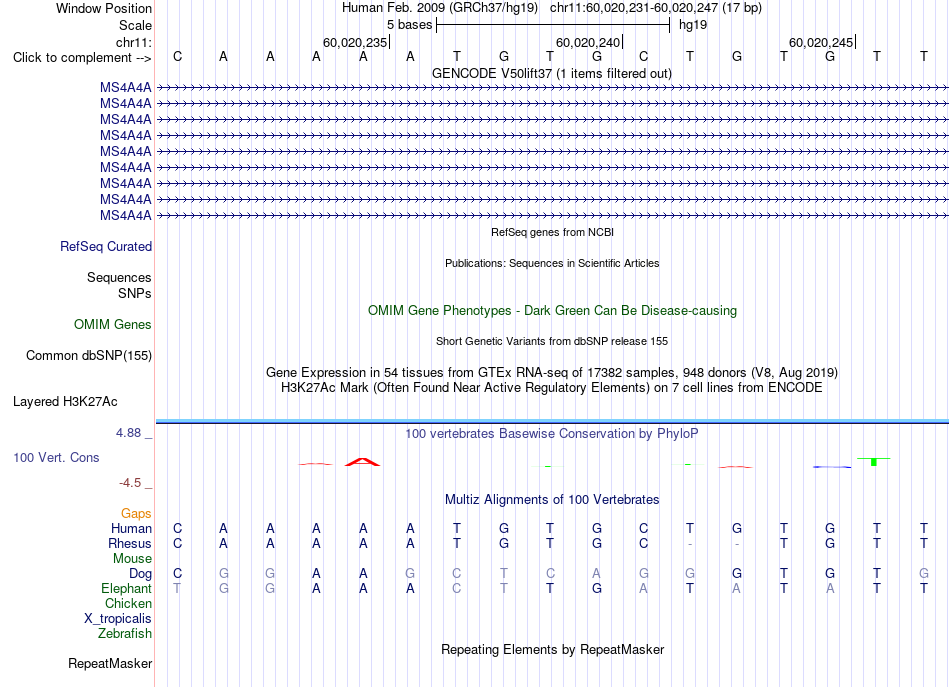Click the 4.88 PhyloP upper axis value
Screen dimensions: 950x687
[x=128, y=433]
